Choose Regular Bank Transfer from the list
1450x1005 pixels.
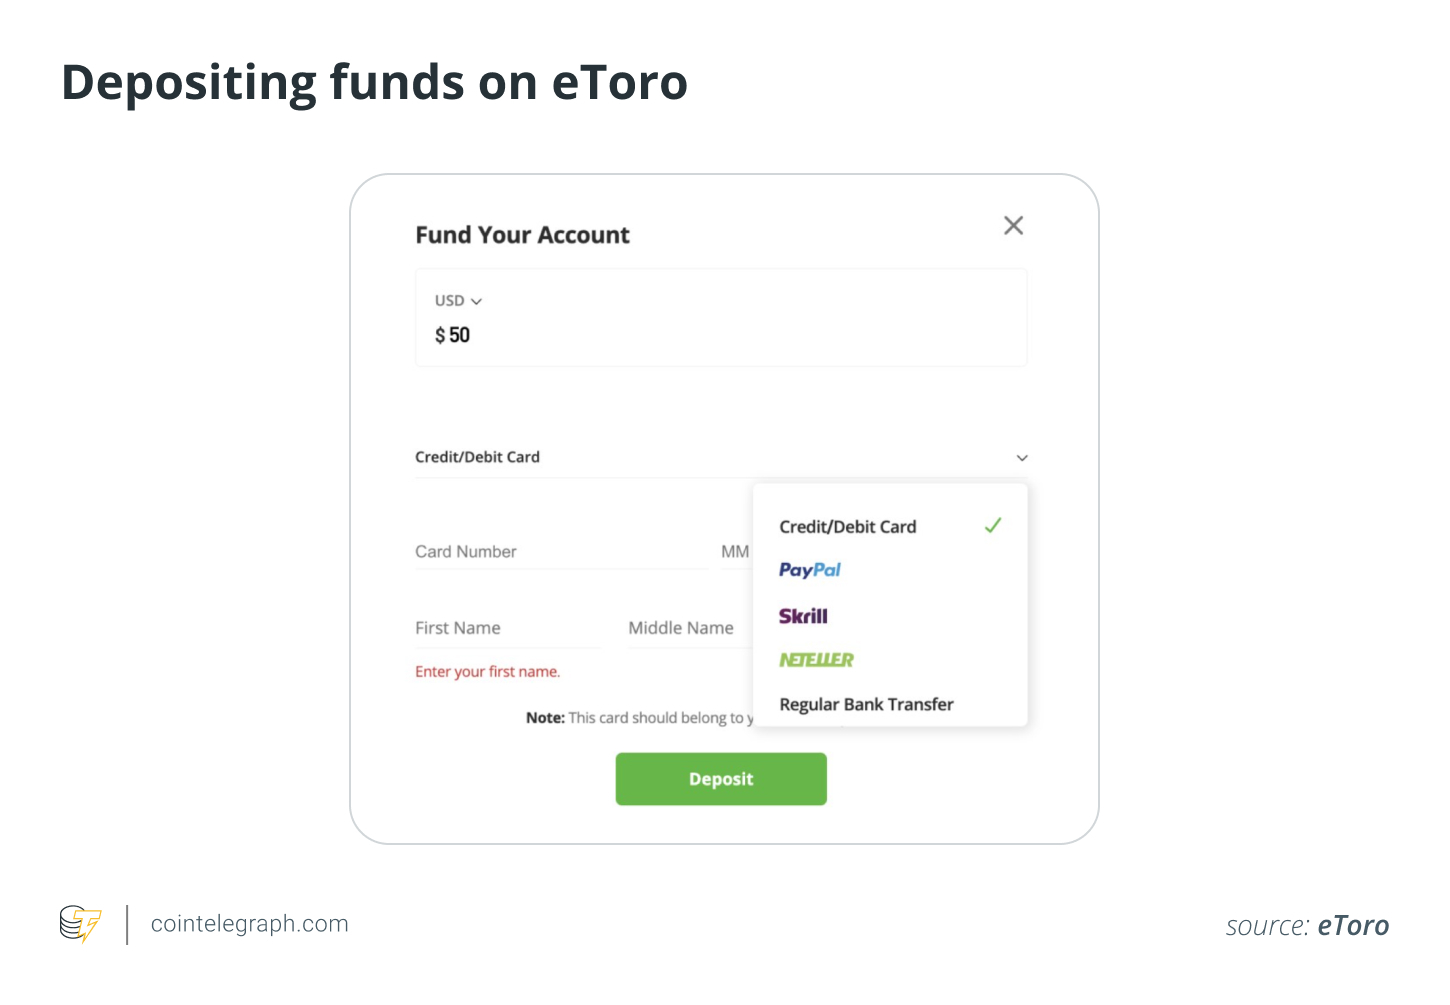866,704
